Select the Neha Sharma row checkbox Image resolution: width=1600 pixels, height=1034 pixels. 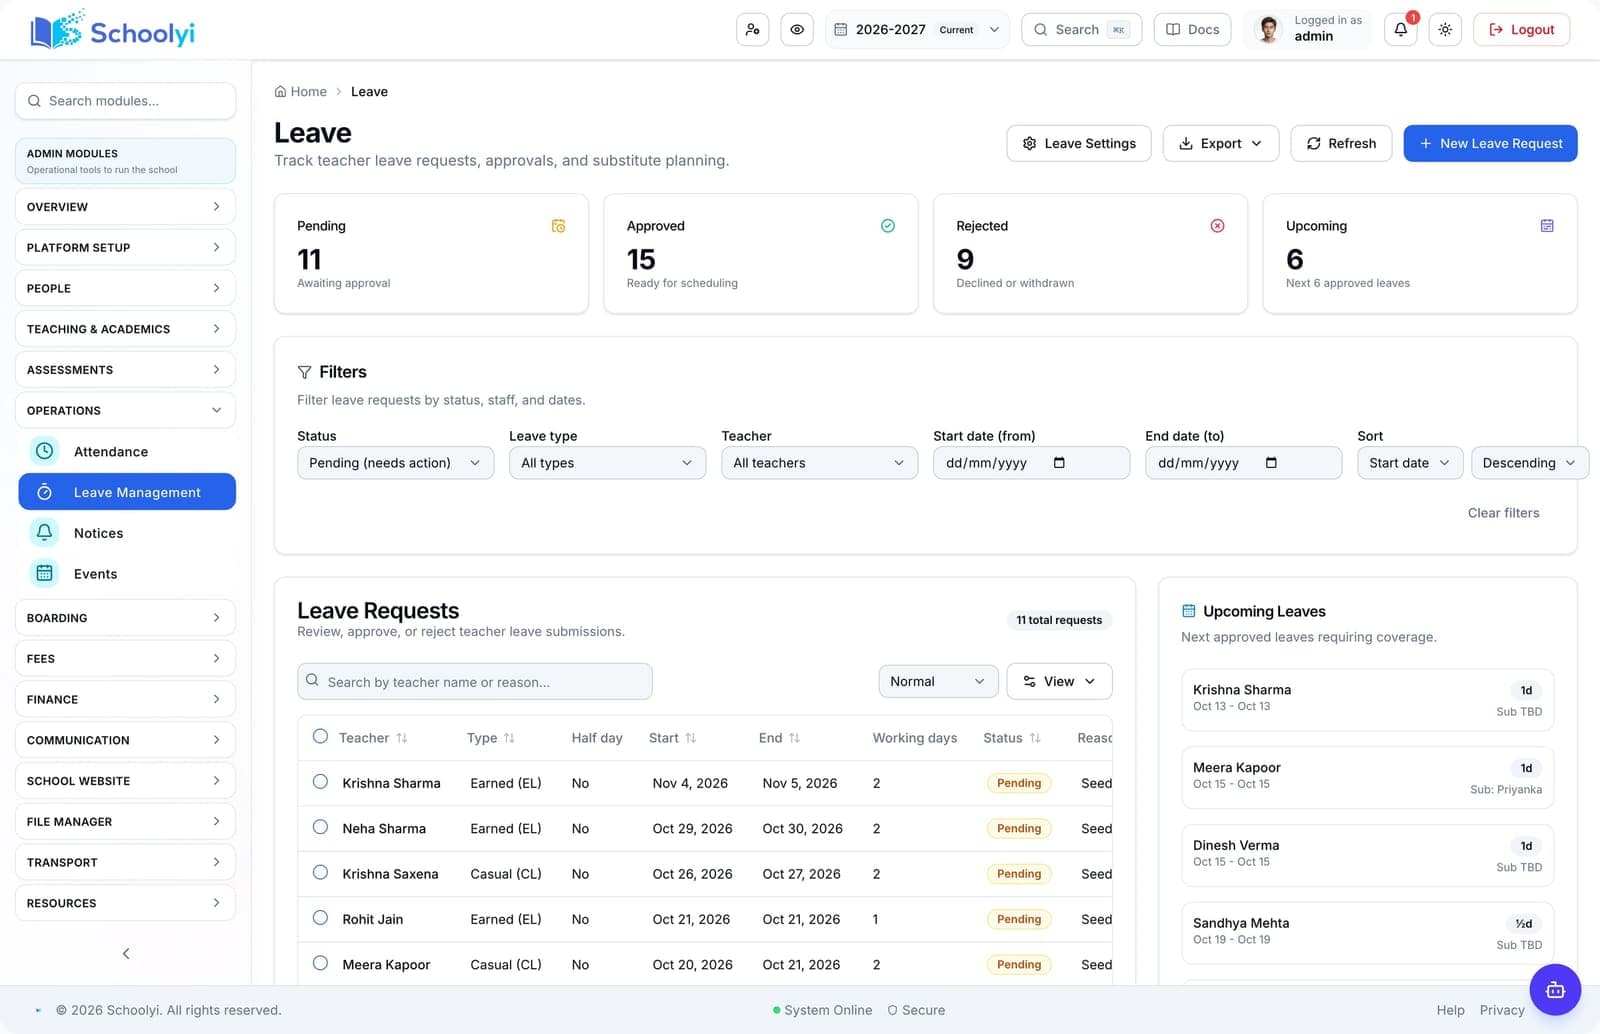[320, 827]
